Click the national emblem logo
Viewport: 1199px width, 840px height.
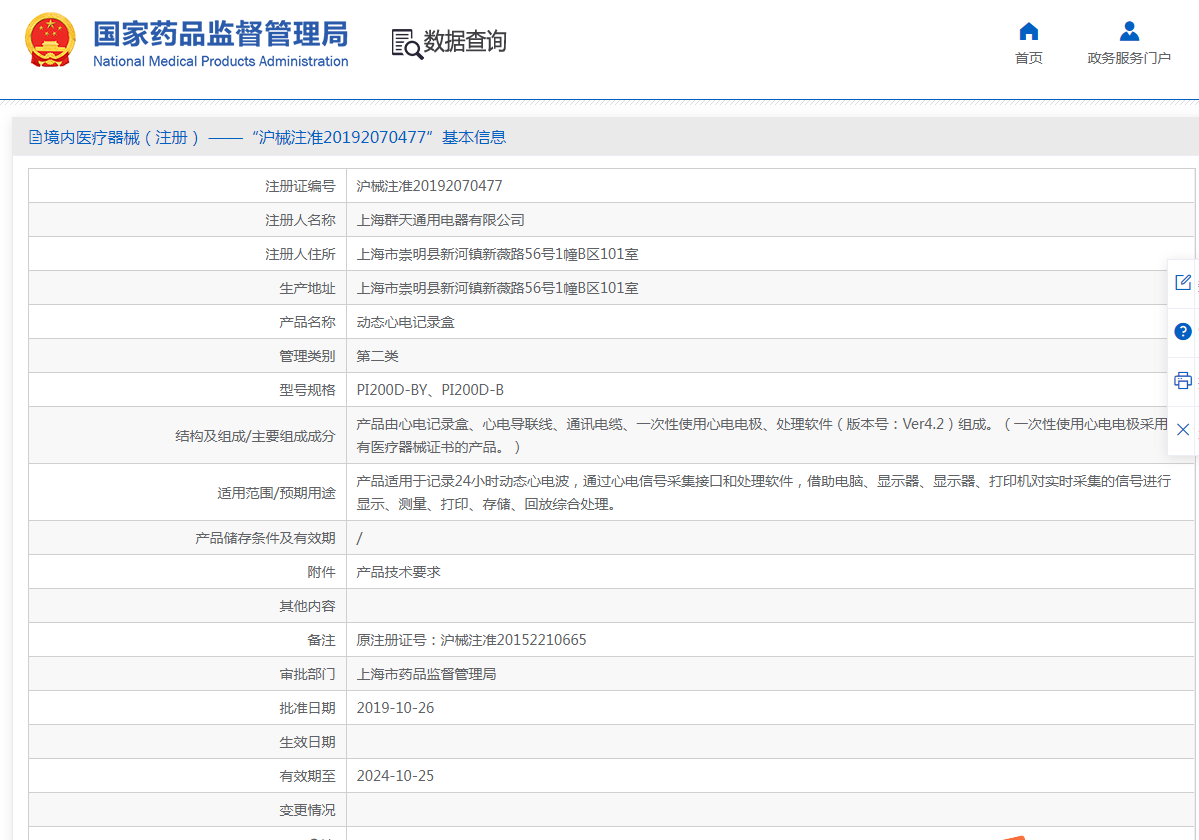(x=50, y=40)
